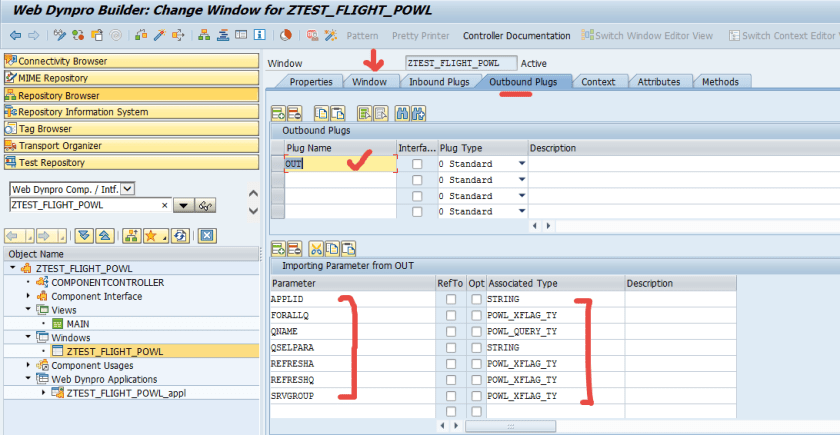
Task: Click the back arrow in main toolbar
Action: (15, 36)
